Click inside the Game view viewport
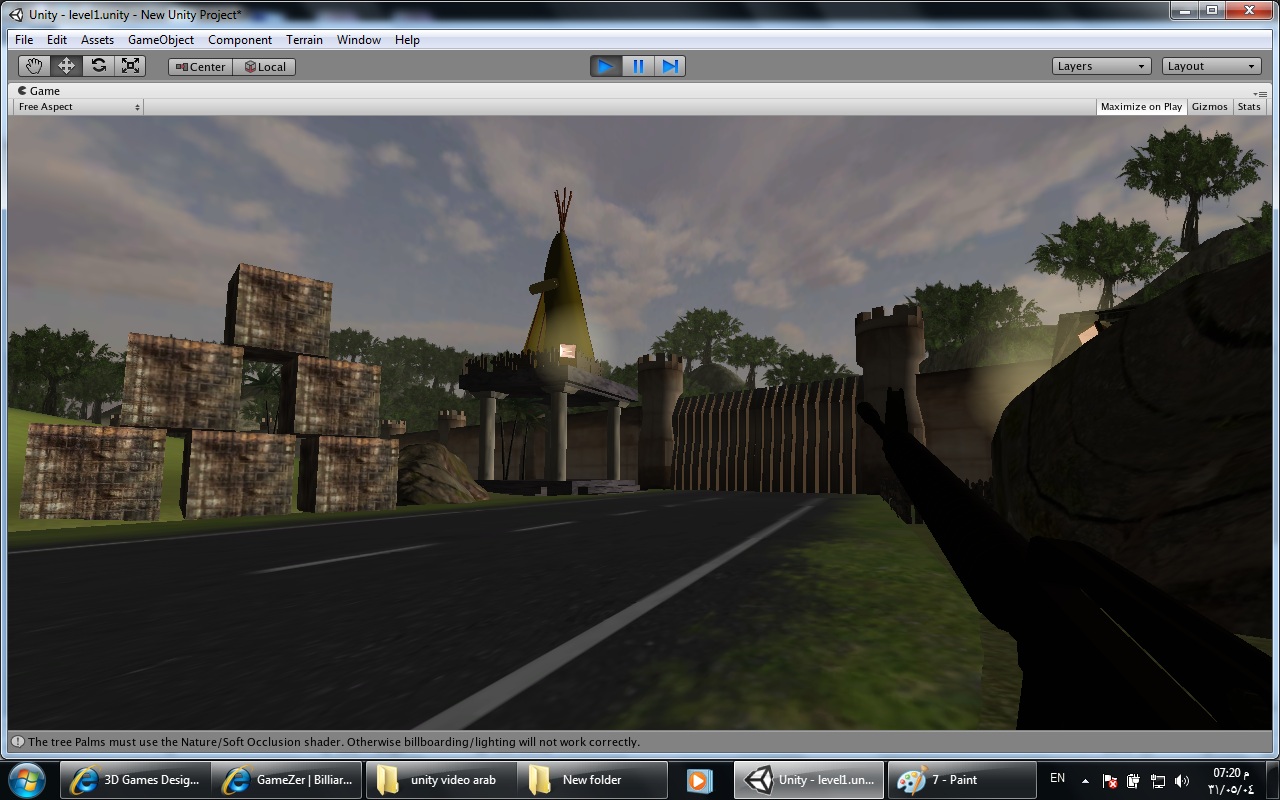This screenshot has height=800, width=1280. (638, 422)
